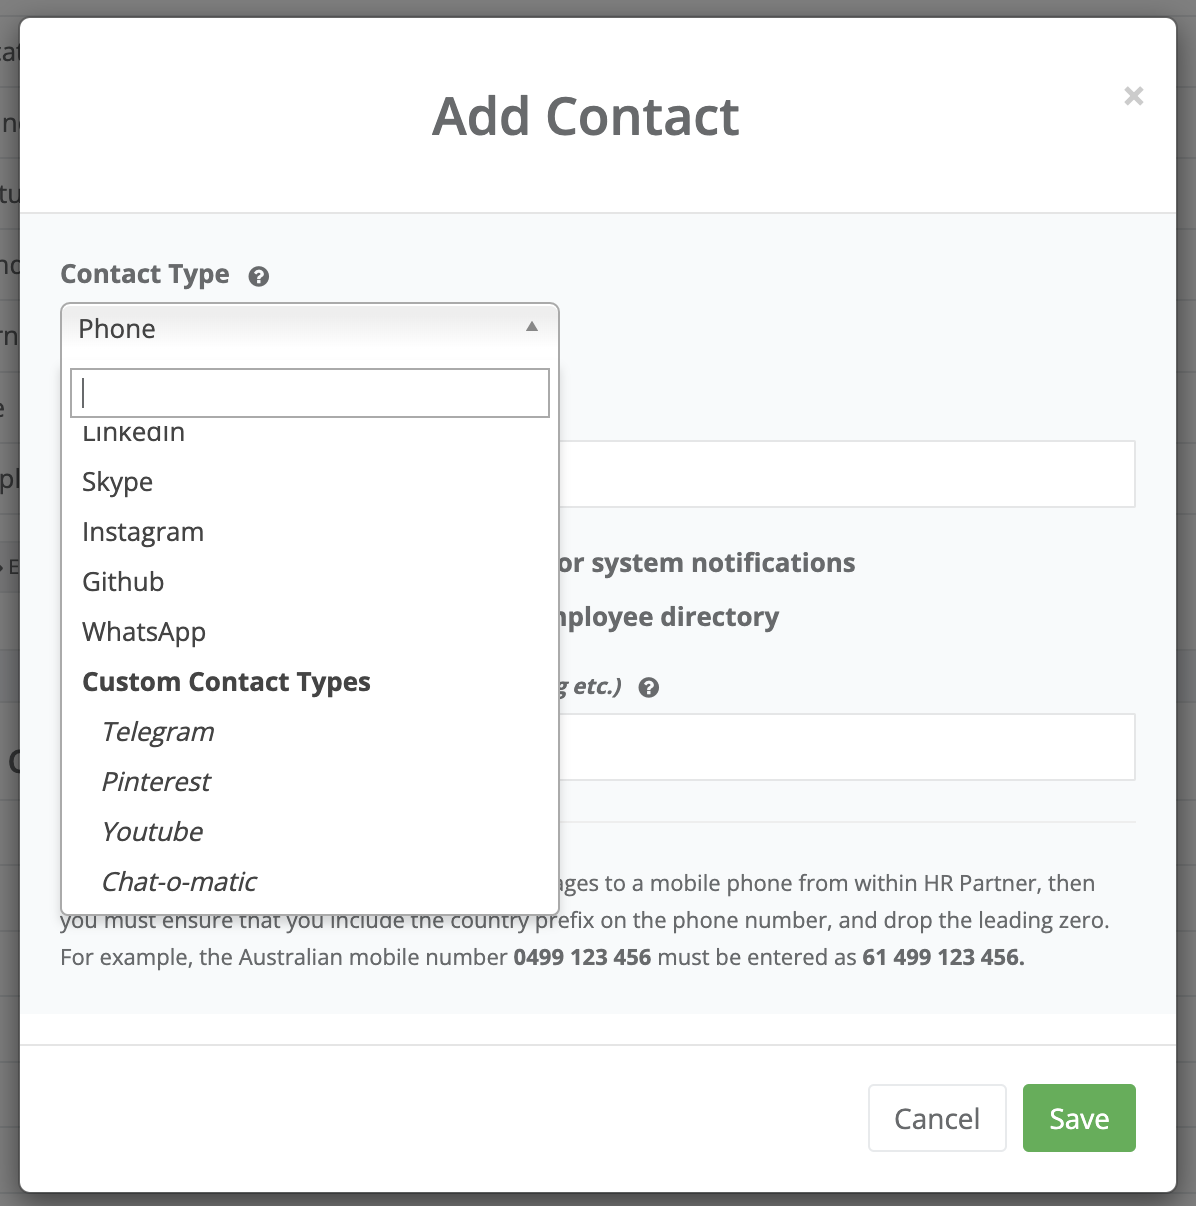Select the partially visible LinkedIn option
This screenshot has height=1206, width=1196.
[134, 434]
